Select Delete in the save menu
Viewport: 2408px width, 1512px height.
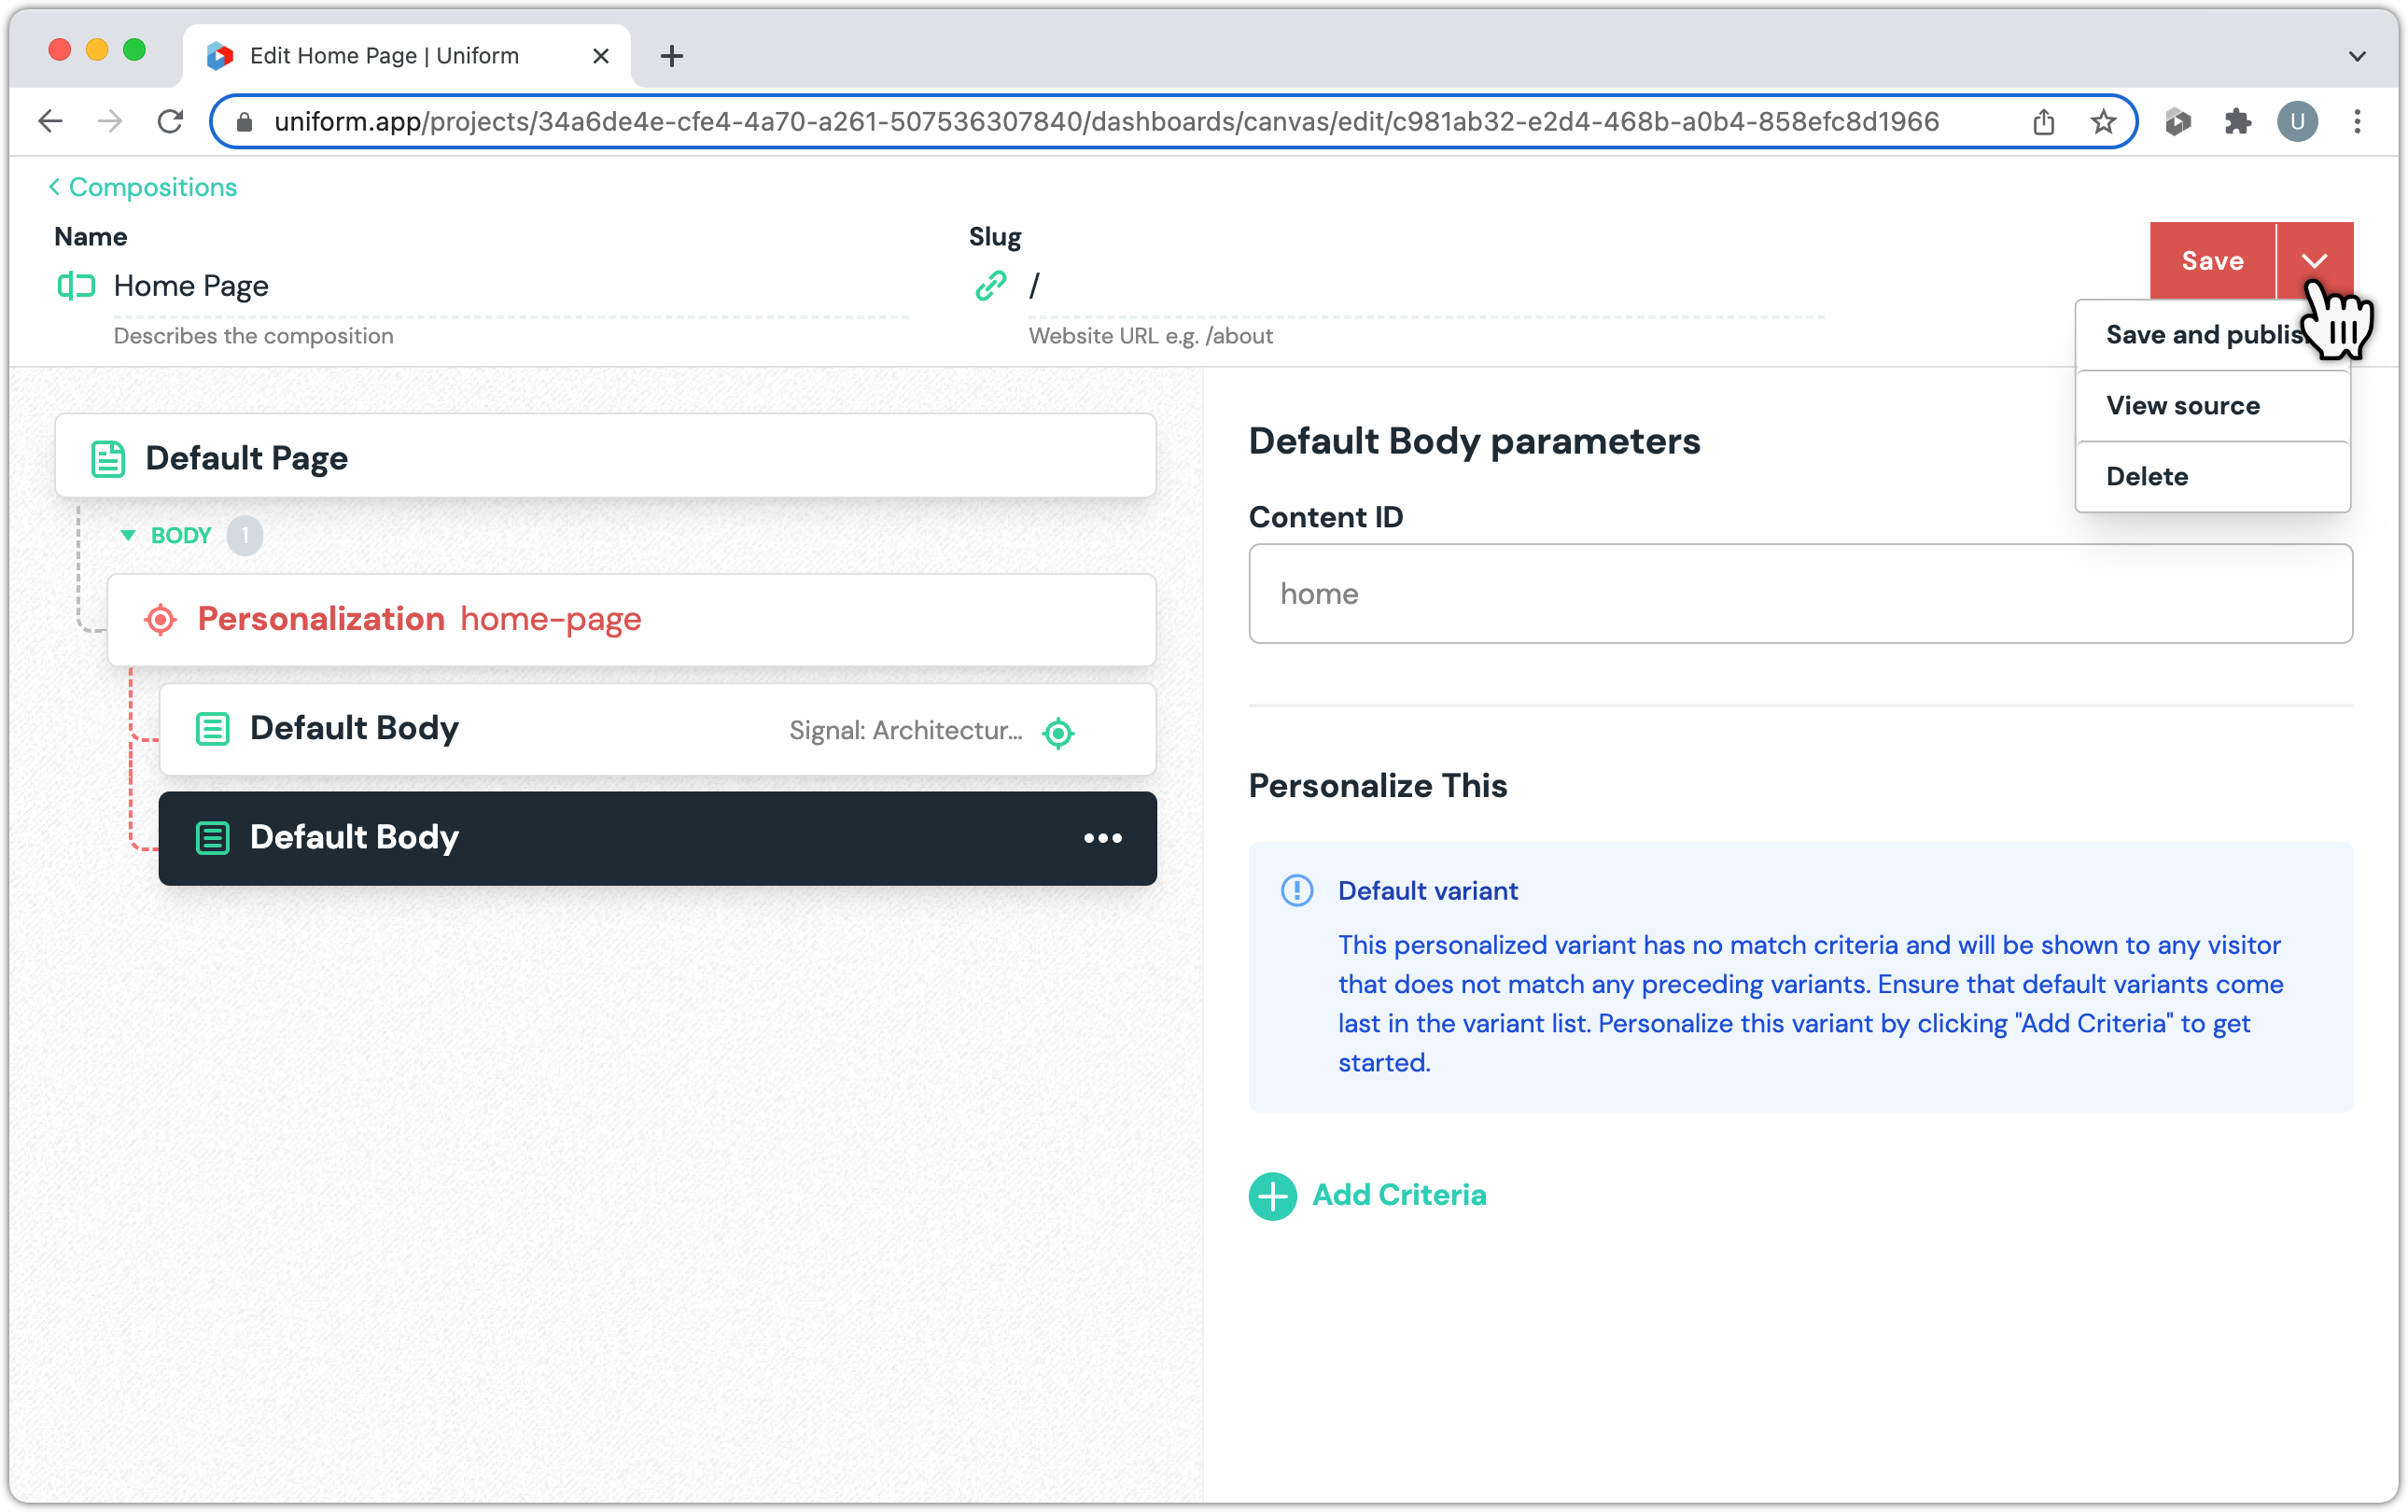point(2147,477)
